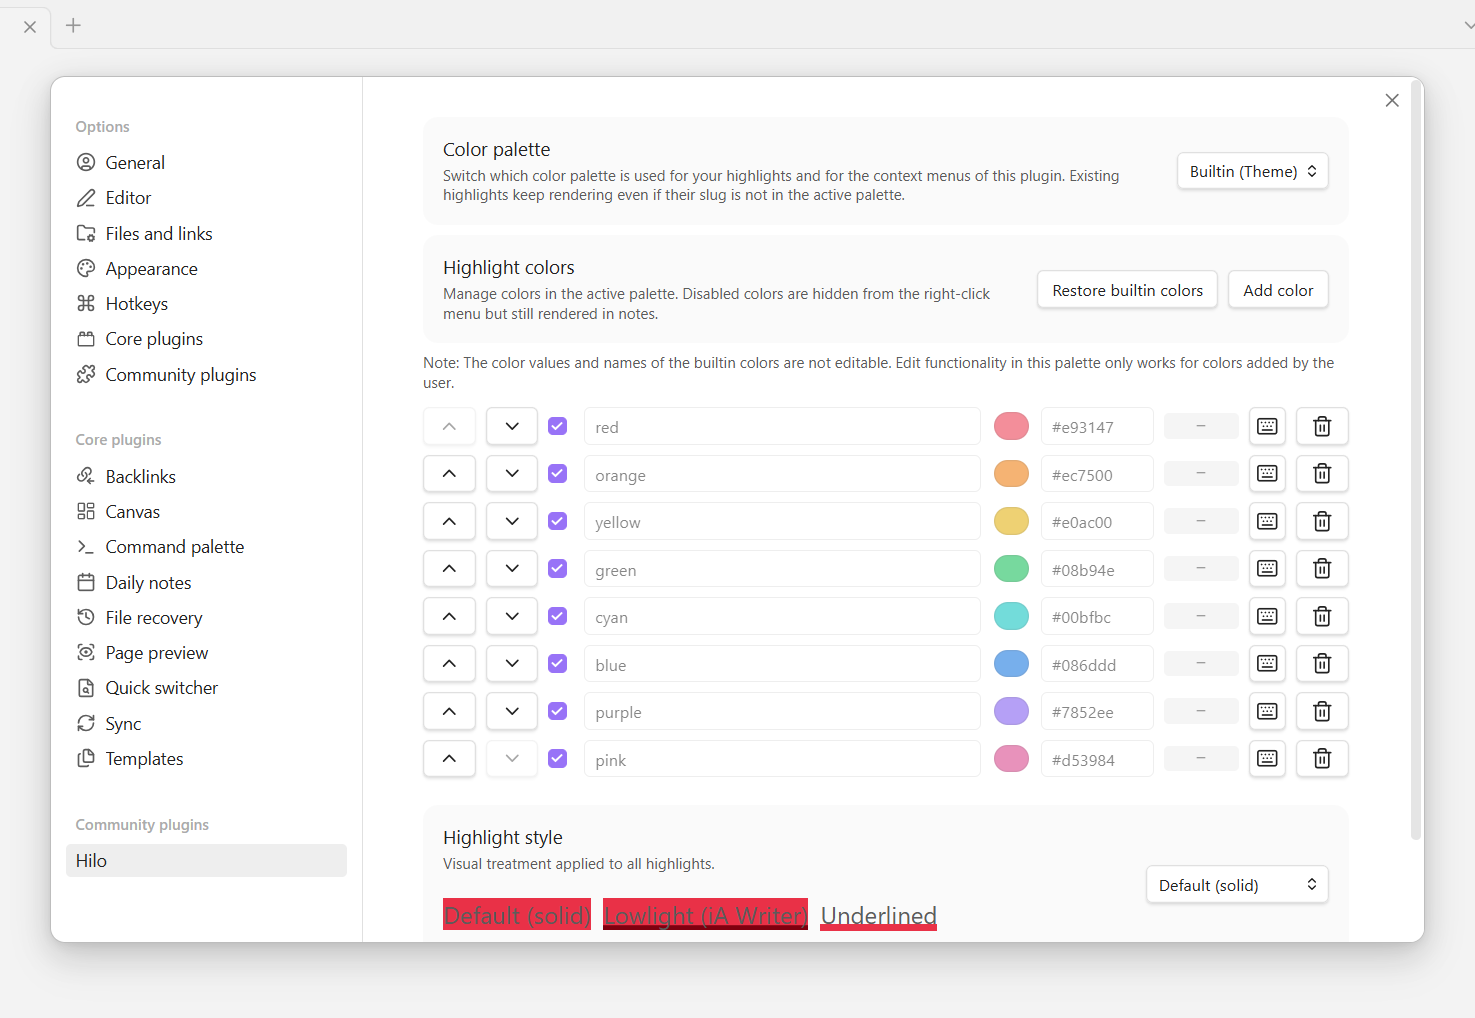Open the purple row's keyboard shortcut icon
Image resolution: width=1475 pixels, height=1018 pixels.
tap(1267, 711)
